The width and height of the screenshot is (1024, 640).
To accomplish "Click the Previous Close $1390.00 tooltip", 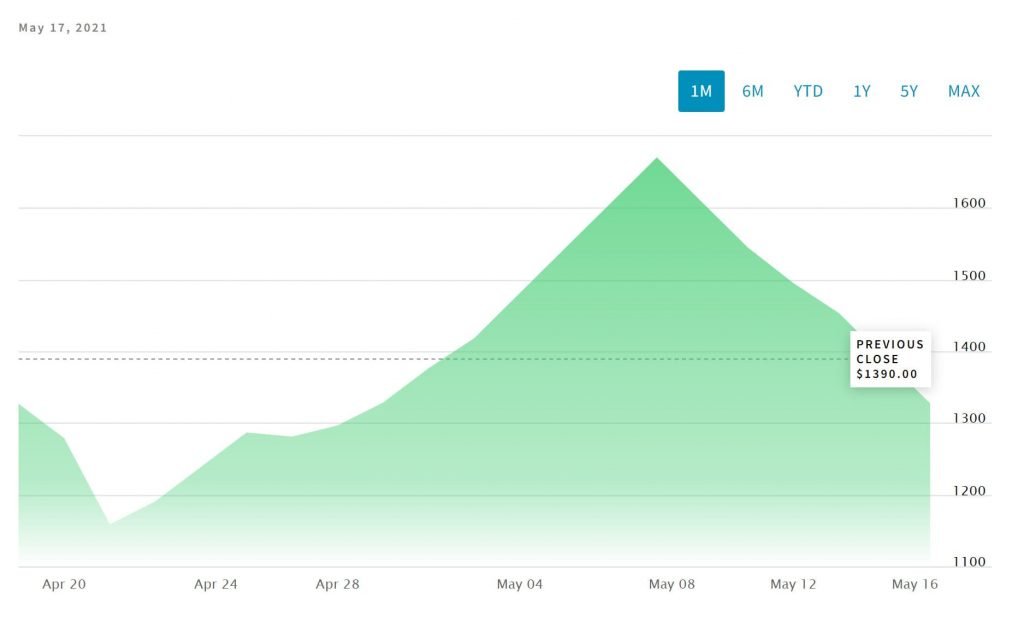I will [890, 359].
